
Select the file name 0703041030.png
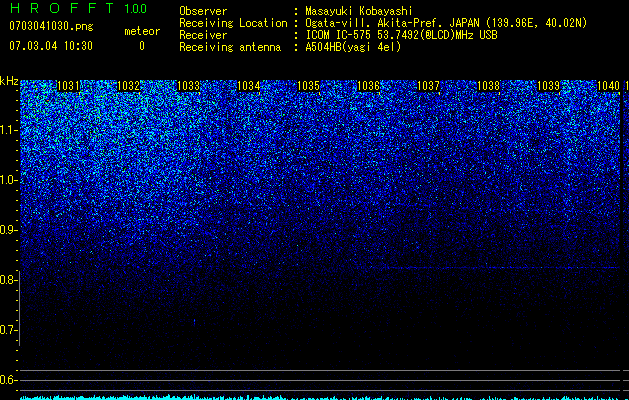coord(51,26)
